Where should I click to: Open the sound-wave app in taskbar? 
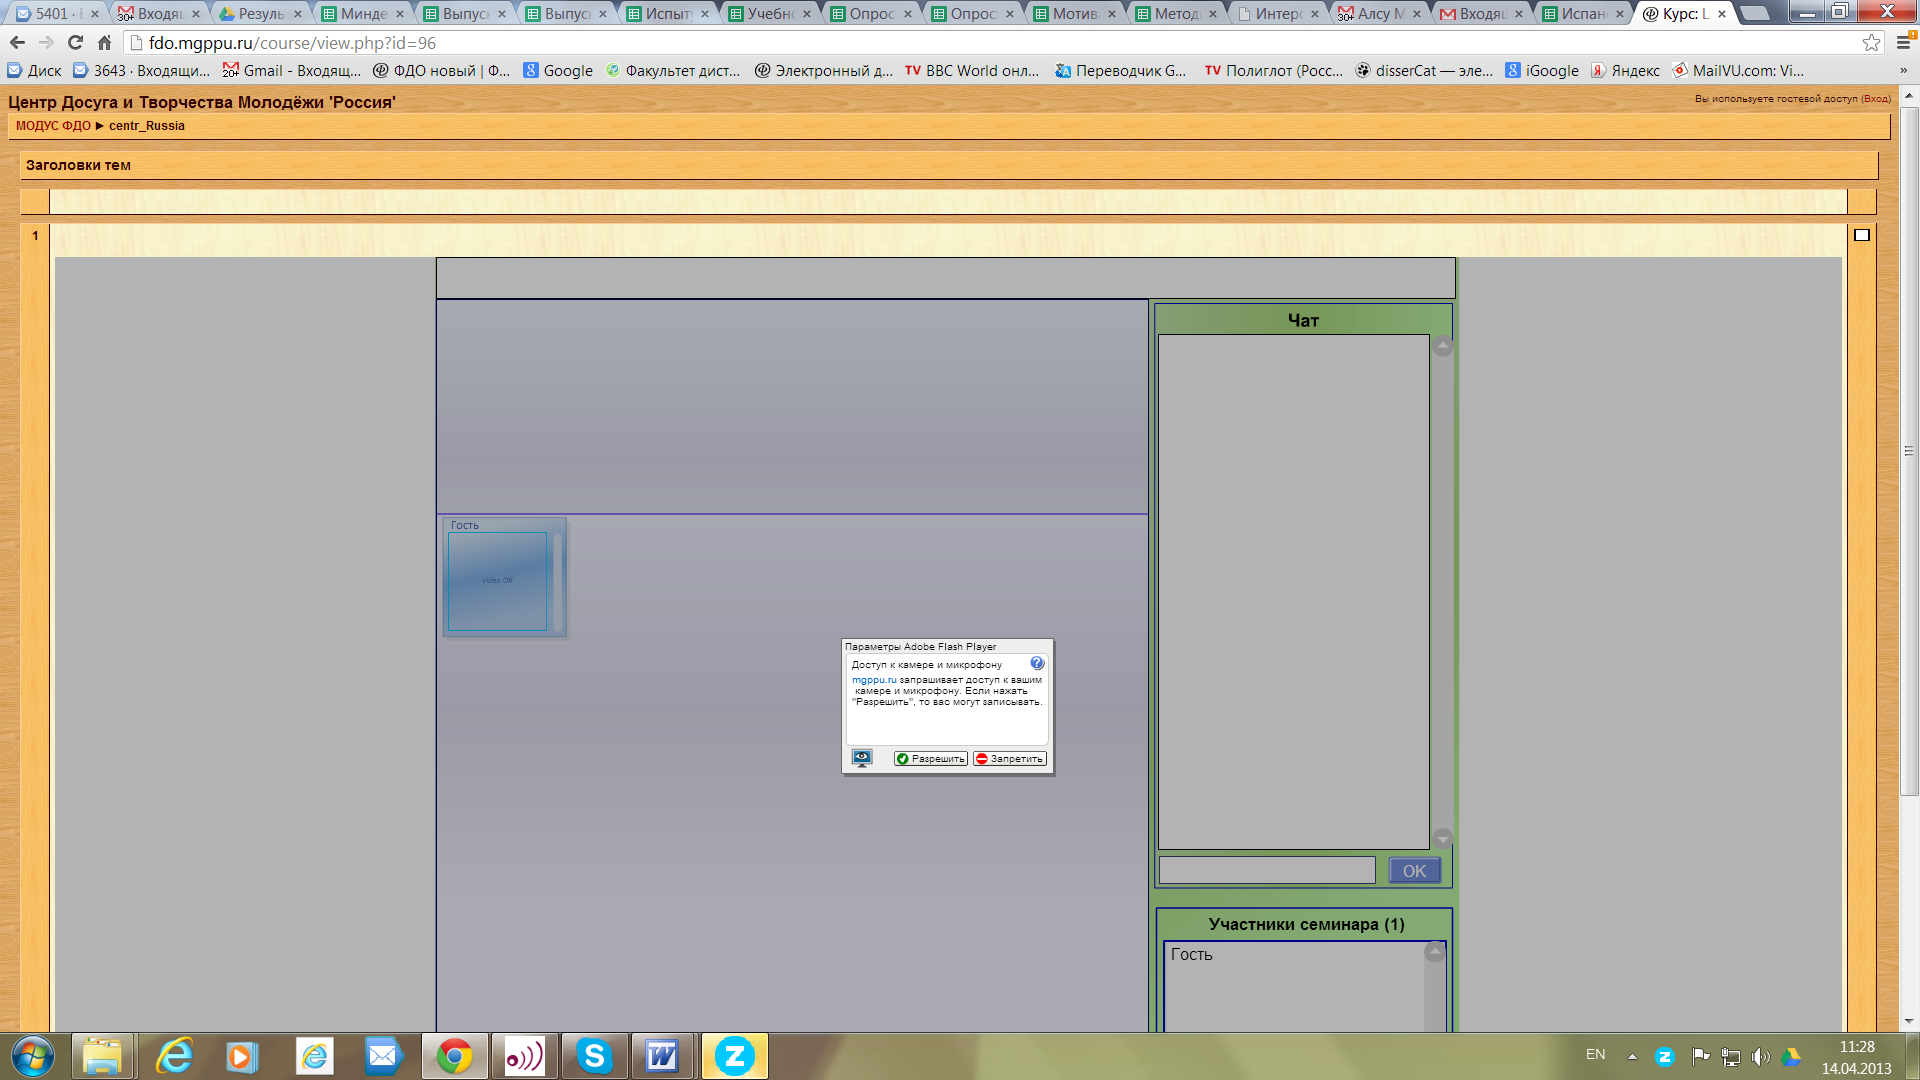point(524,1056)
